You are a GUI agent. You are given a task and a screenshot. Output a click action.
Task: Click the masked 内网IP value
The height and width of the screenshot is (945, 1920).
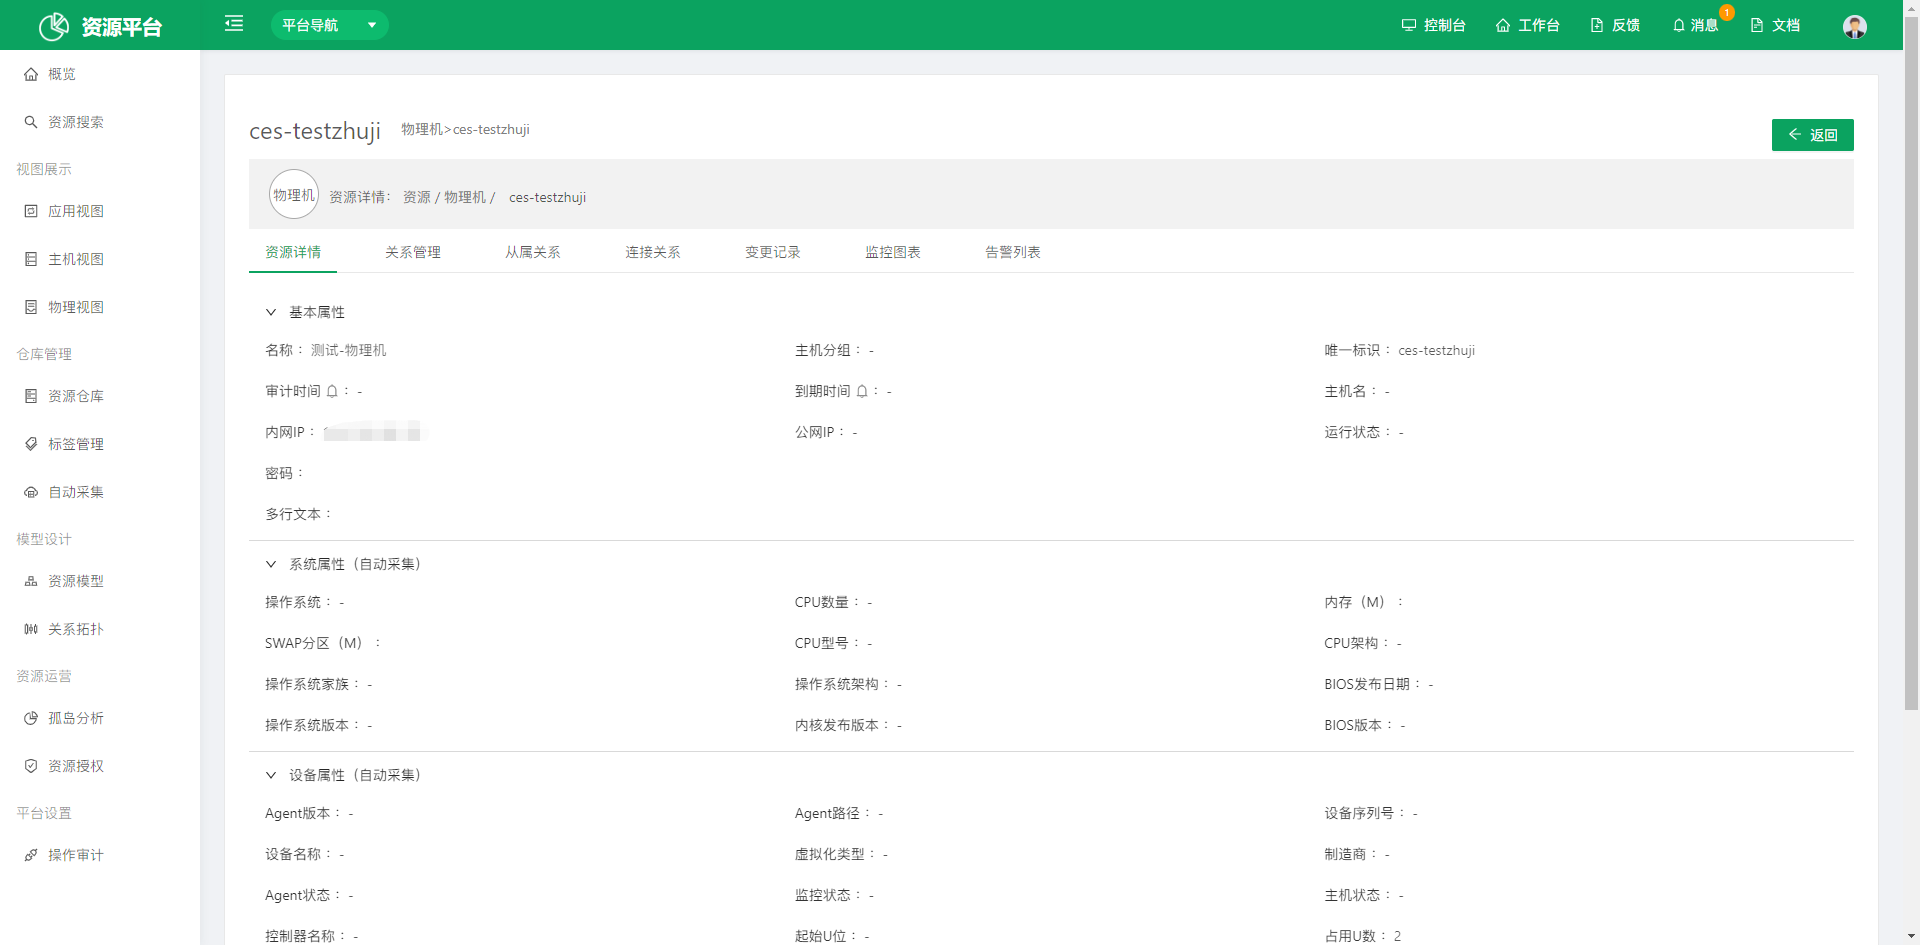click(x=375, y=432)
